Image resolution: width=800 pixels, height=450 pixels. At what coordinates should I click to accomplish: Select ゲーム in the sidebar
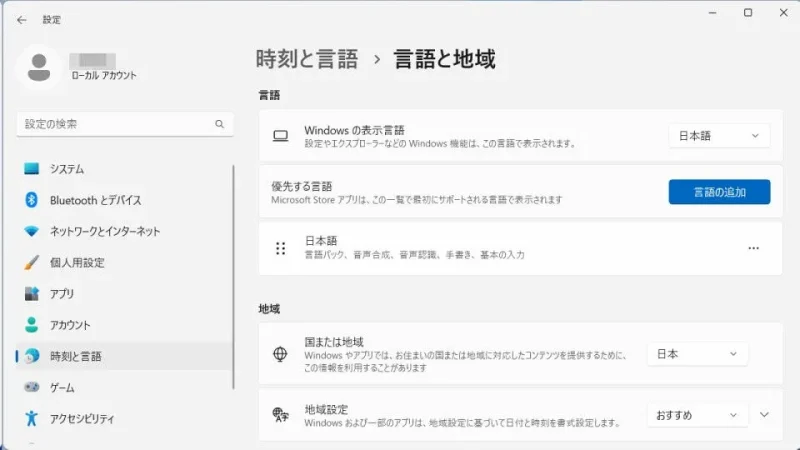62,387
